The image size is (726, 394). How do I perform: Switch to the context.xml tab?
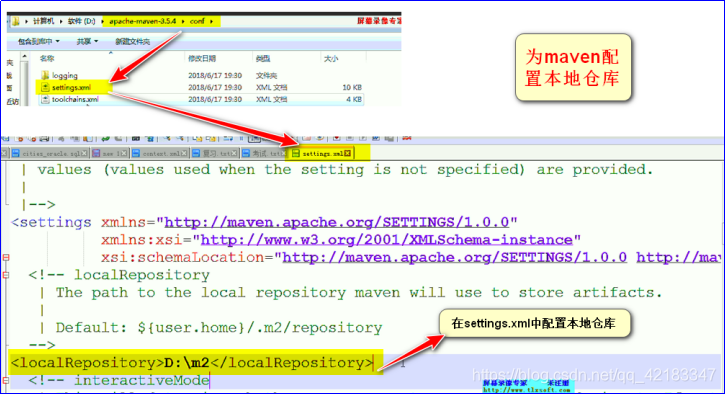tap(160, 153)
